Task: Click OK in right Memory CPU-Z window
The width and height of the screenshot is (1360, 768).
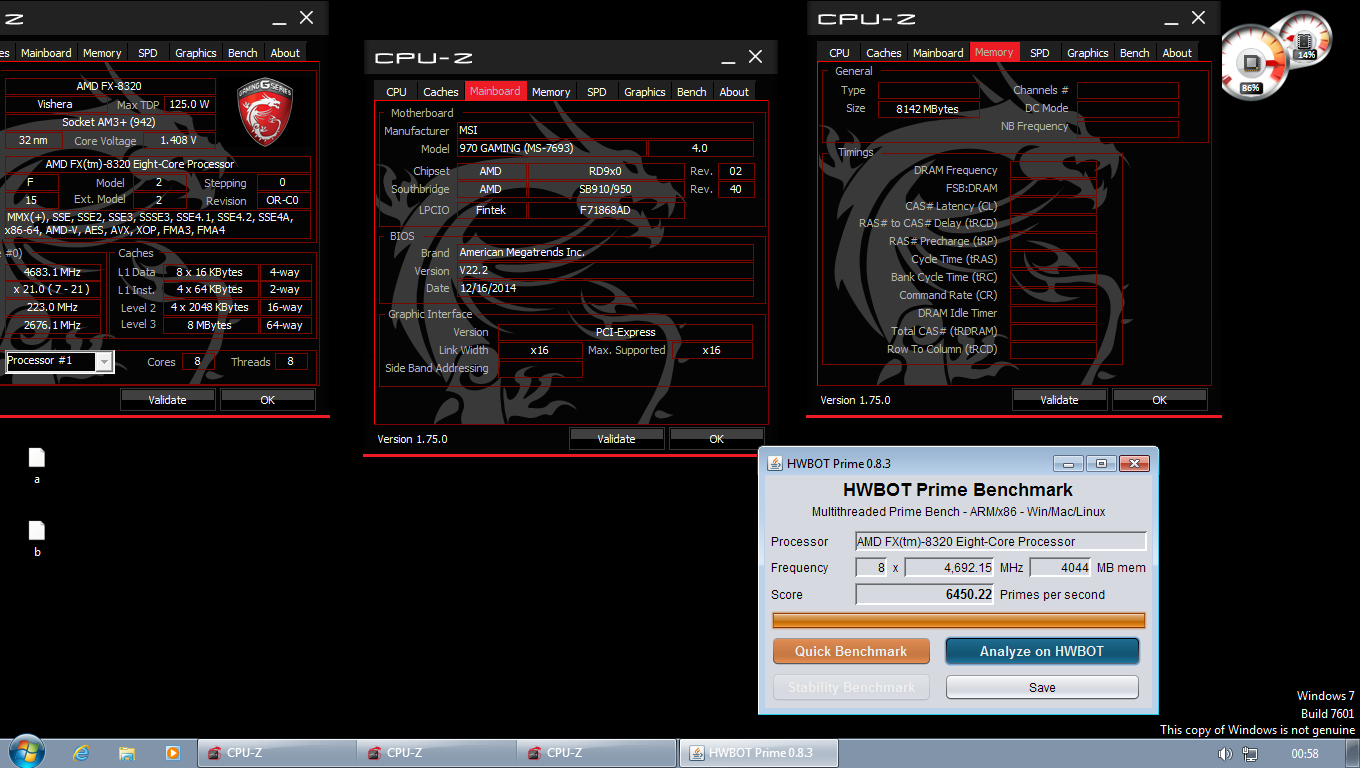Action: click(1160, 400)
